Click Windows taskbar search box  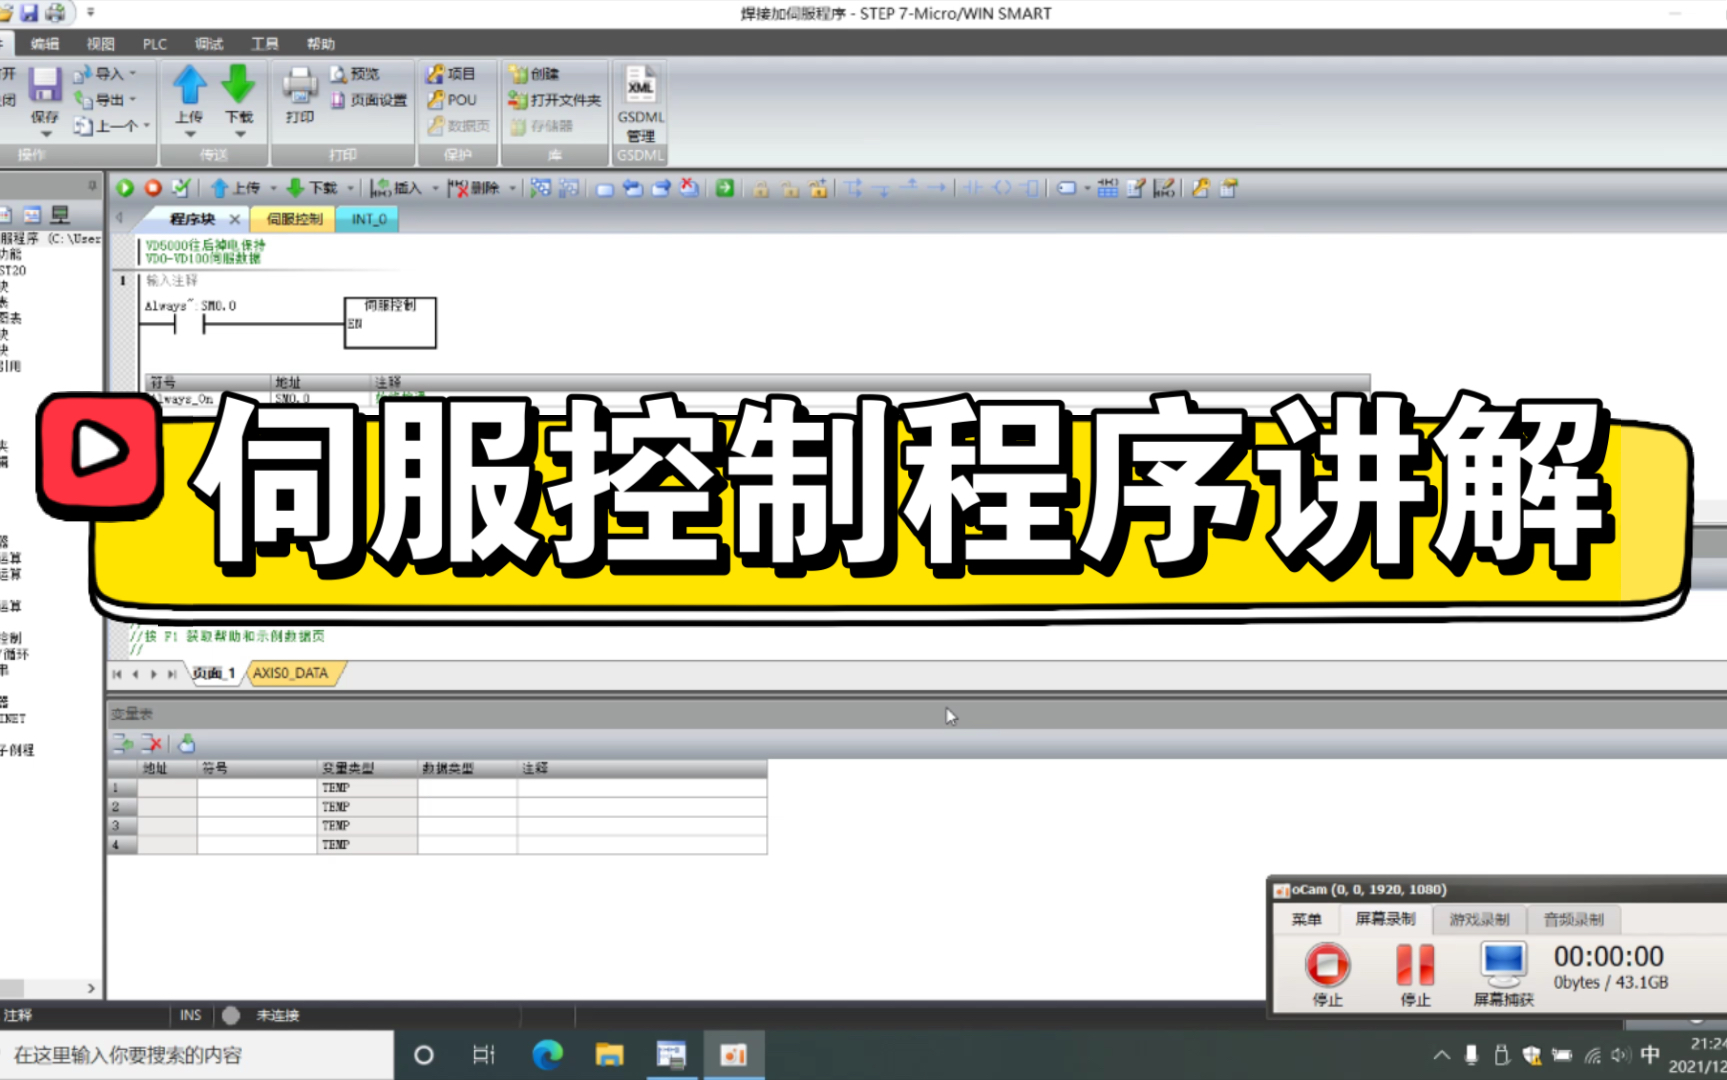pos(197,1055)
